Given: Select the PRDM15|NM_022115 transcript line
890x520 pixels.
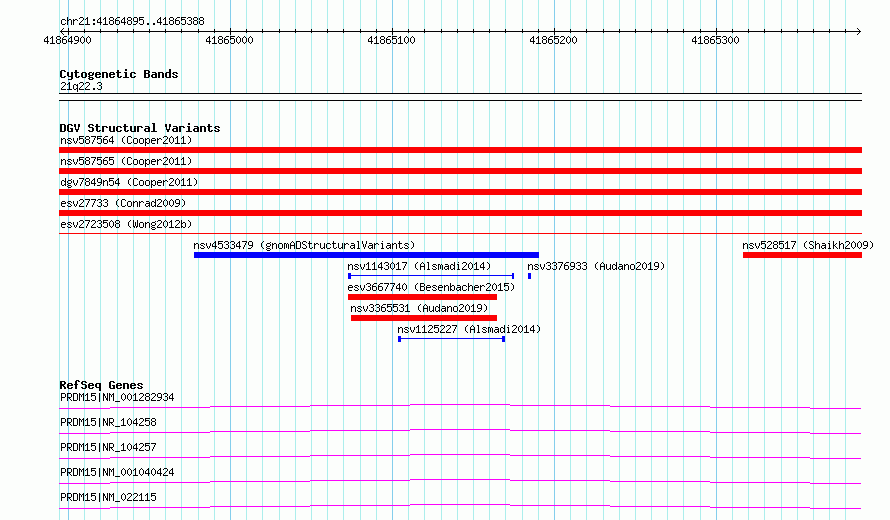Looking at the screenshot, I should tap(460, 506).
